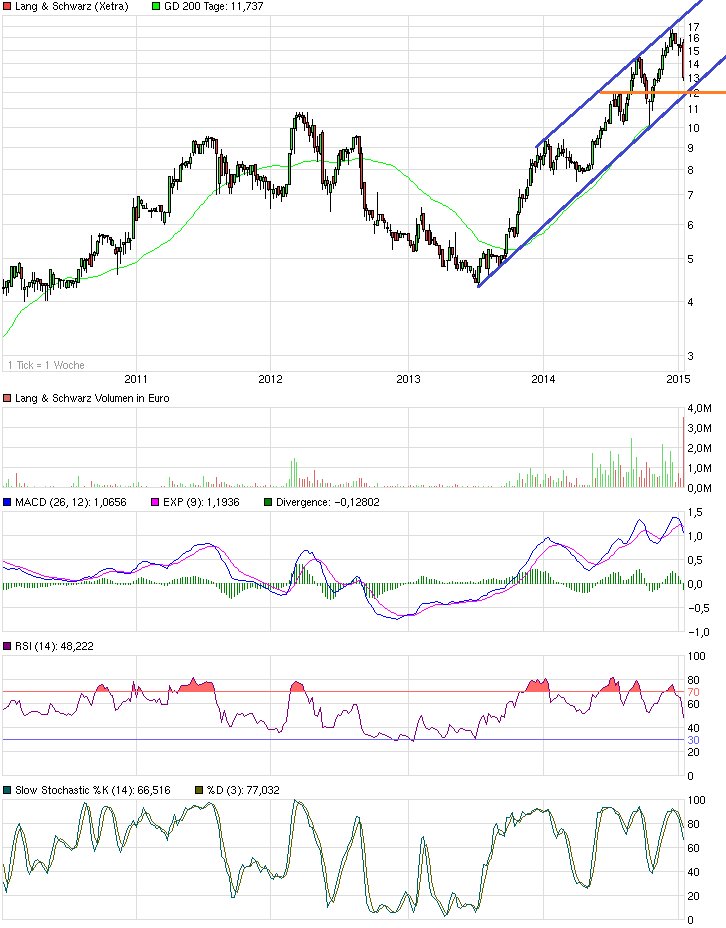Click the 'RSI (14): 48,222' label
The image size is (726, 928).
coord(54,646)
